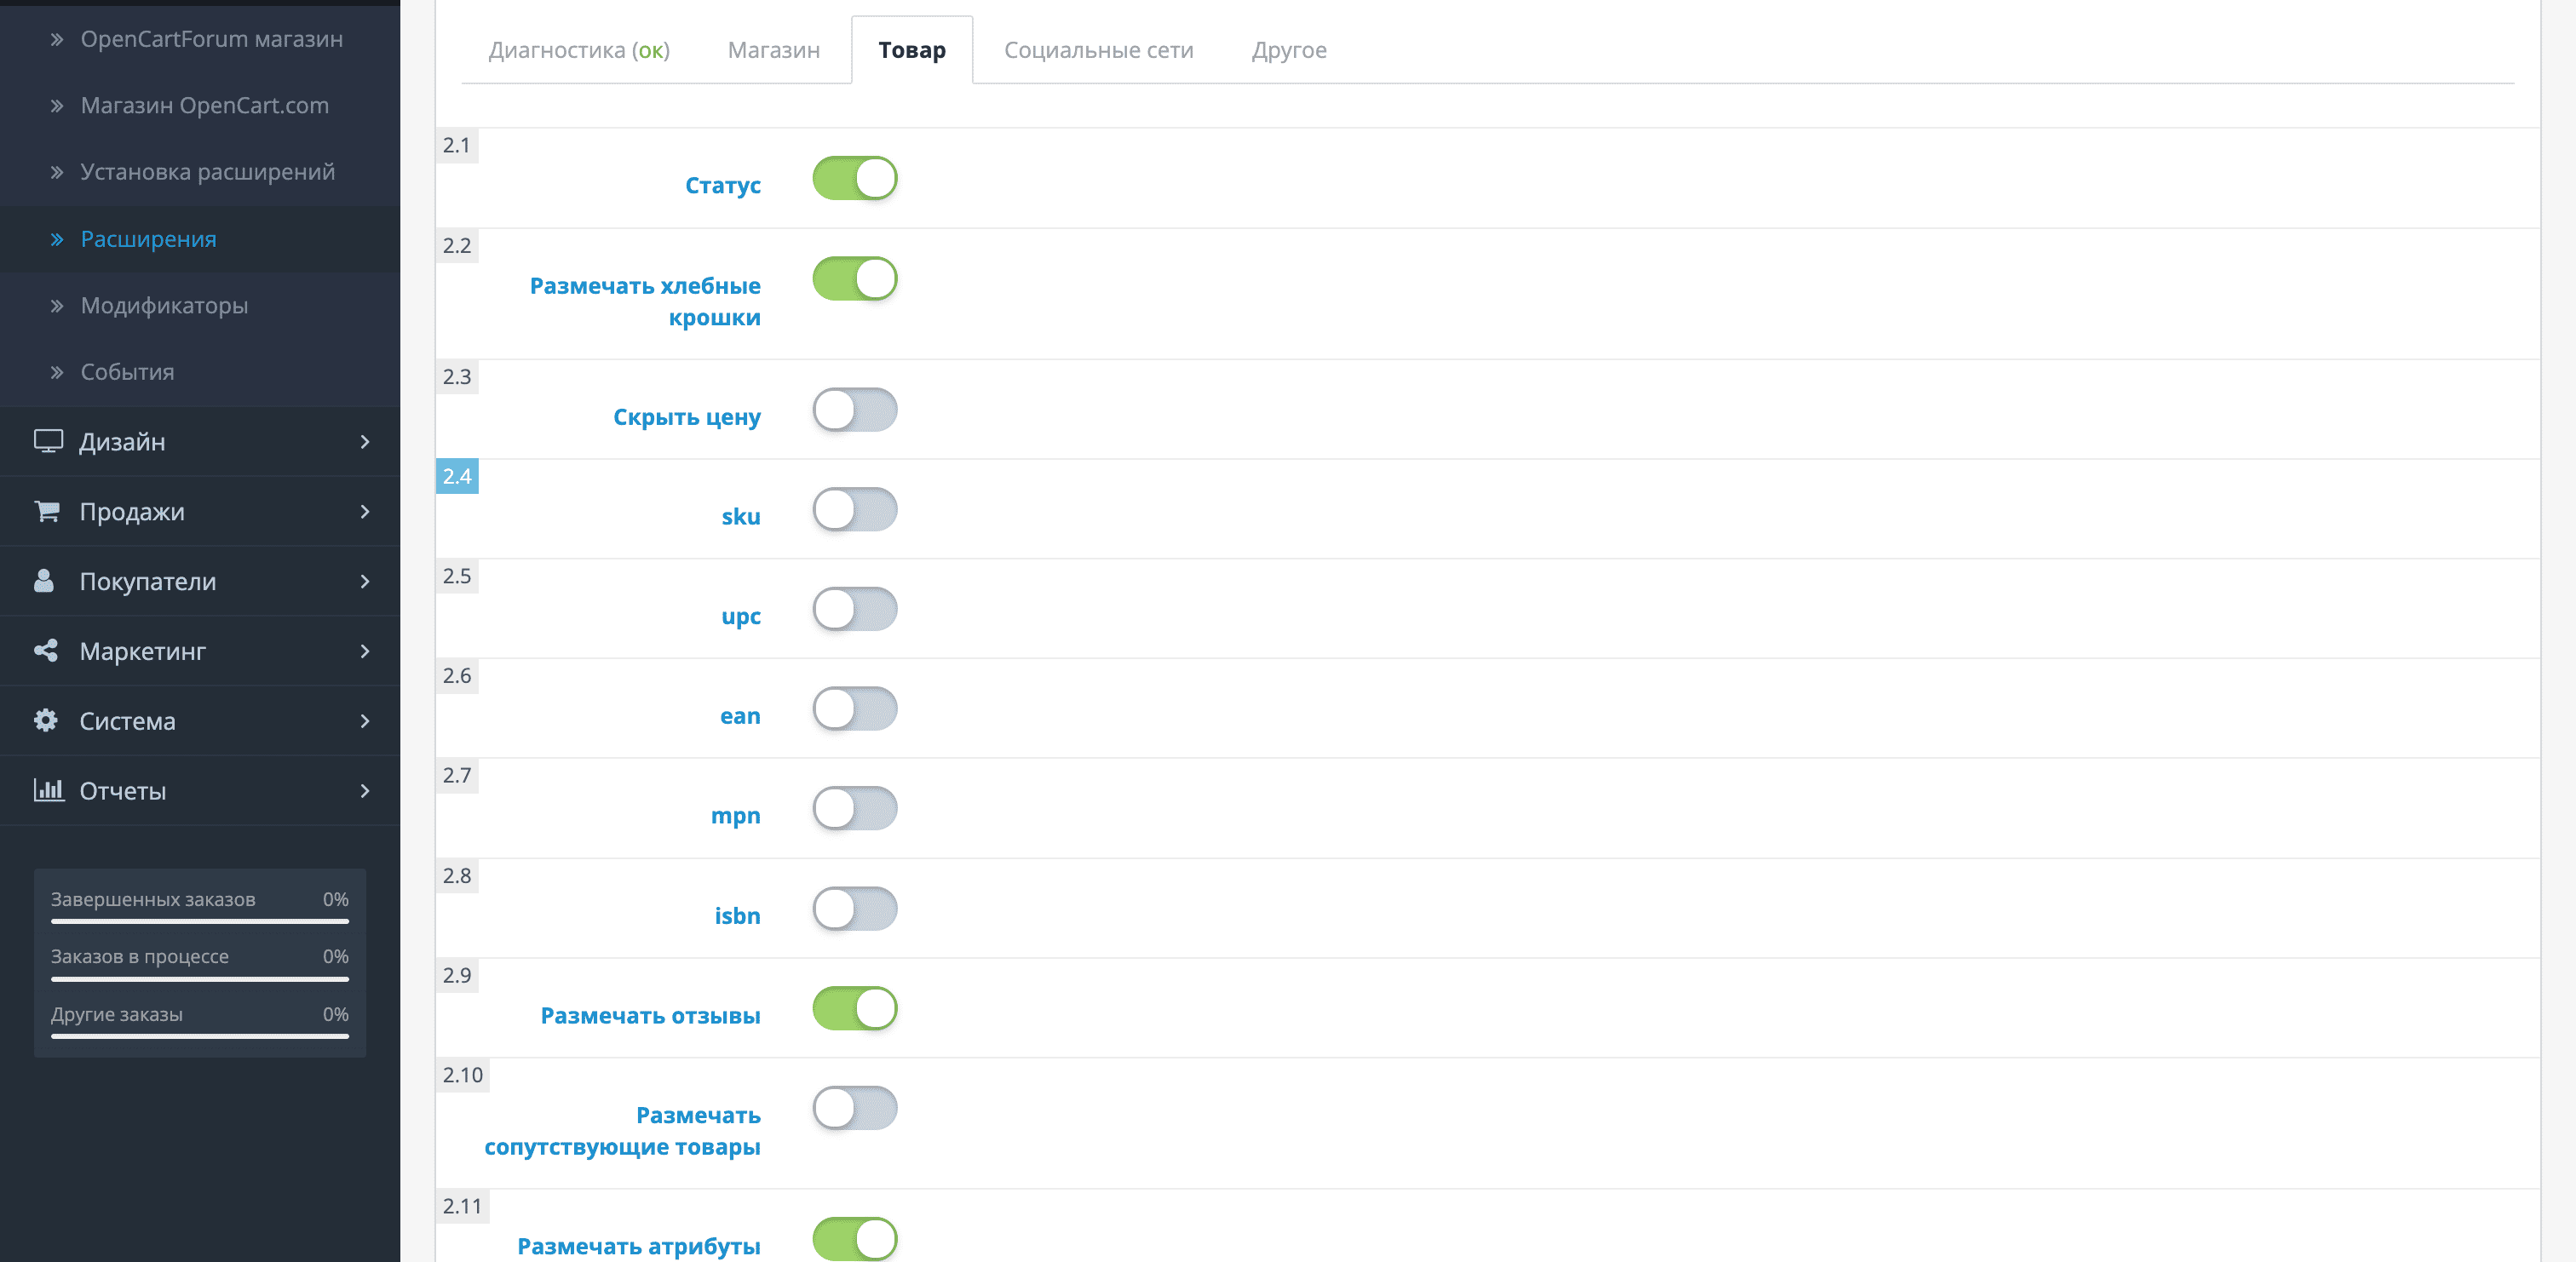Click the shopping cart icon for Продажи
The image size is (2576, 1262).
[x=47, y=511]
